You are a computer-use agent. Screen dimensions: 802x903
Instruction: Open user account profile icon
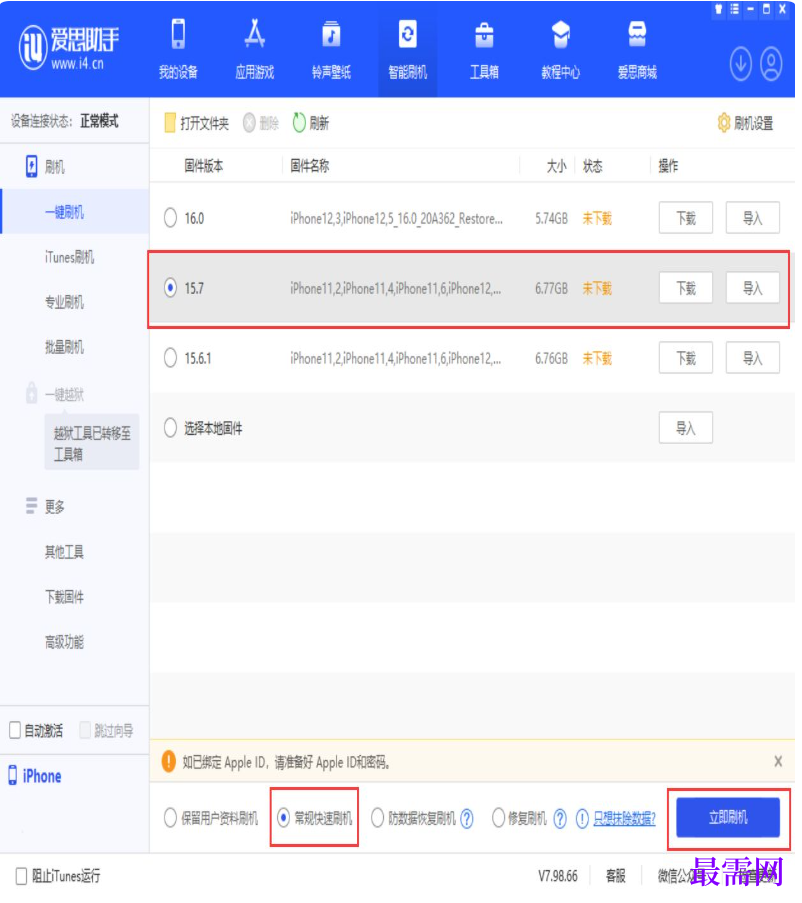coord(771,63)
